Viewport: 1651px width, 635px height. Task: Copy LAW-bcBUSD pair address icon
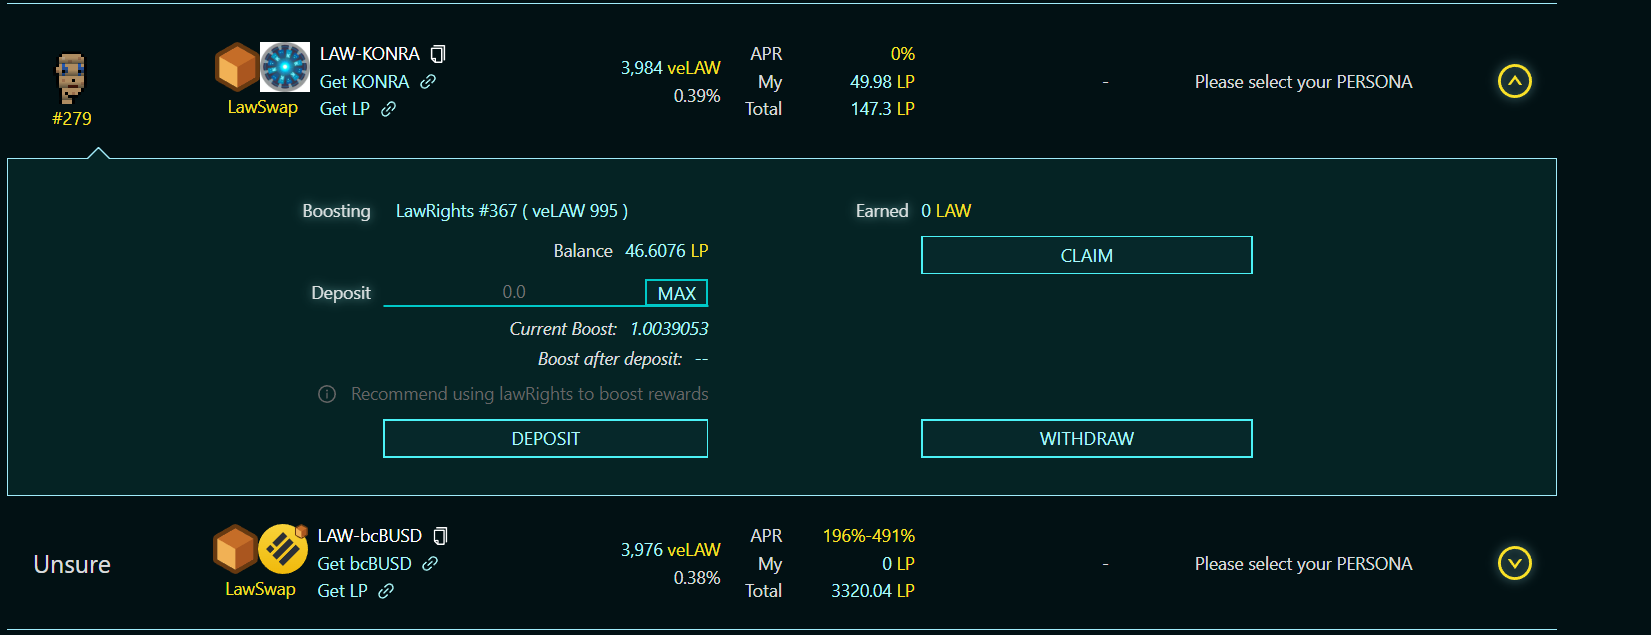[440, 536]
